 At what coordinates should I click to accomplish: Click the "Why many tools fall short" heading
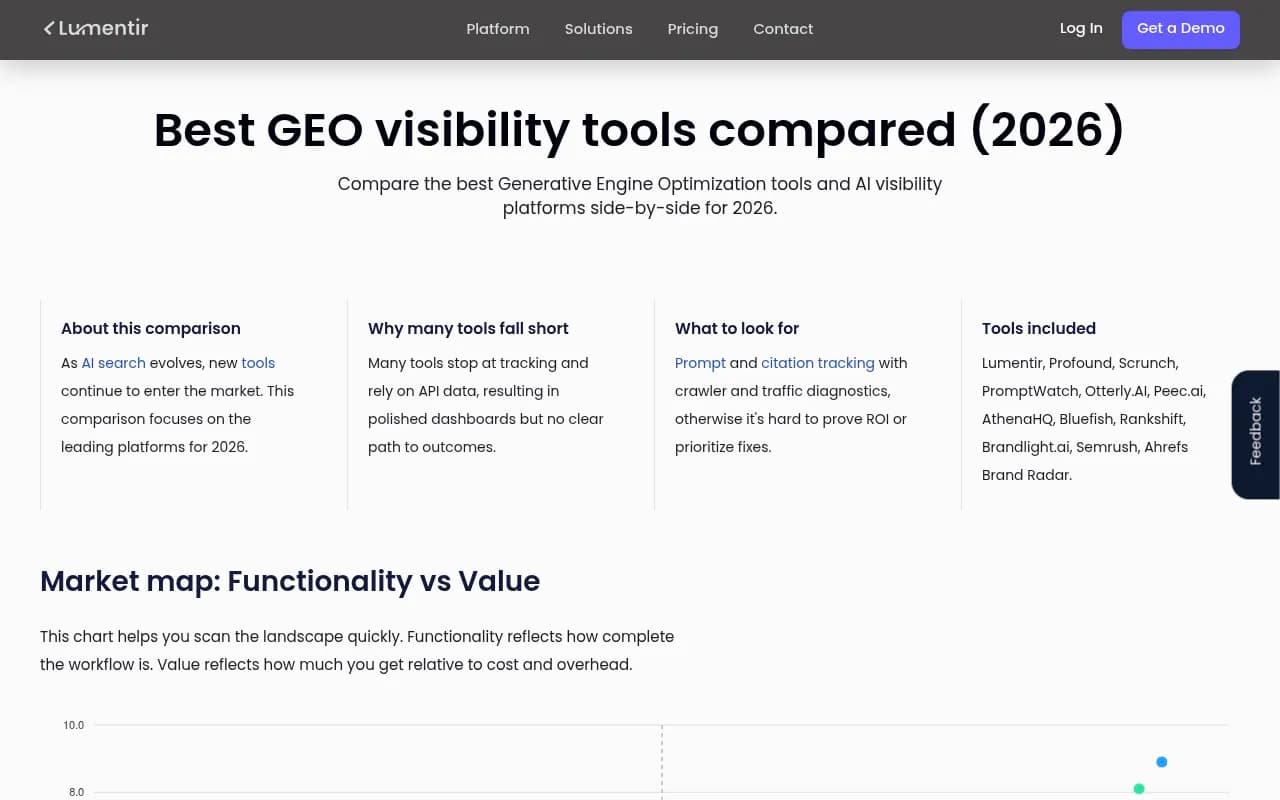(x=468, y=328)
